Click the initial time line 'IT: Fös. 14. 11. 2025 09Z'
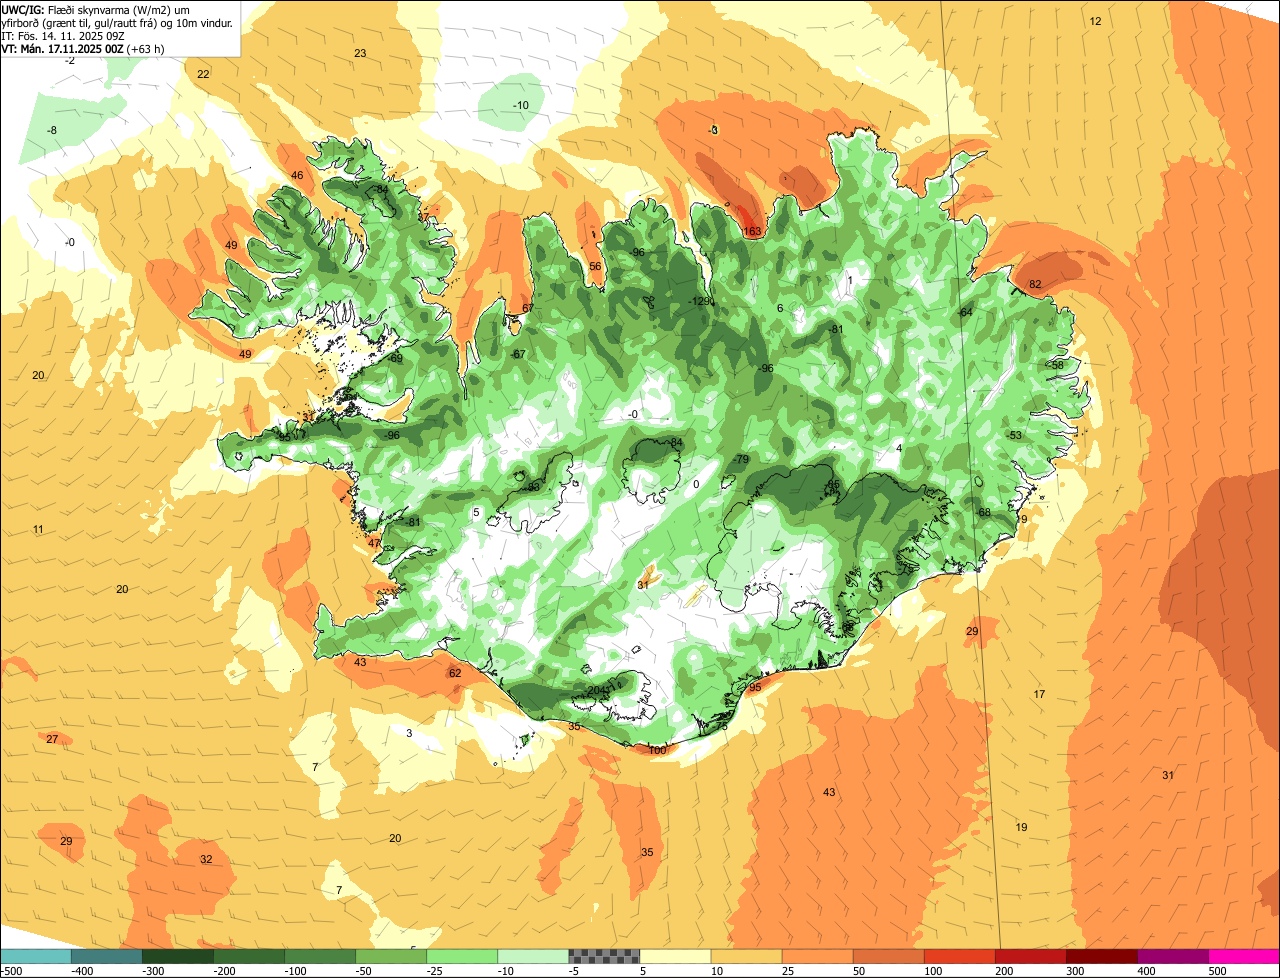The width and height of the screenshot is (1280, 978). [63, 36]
